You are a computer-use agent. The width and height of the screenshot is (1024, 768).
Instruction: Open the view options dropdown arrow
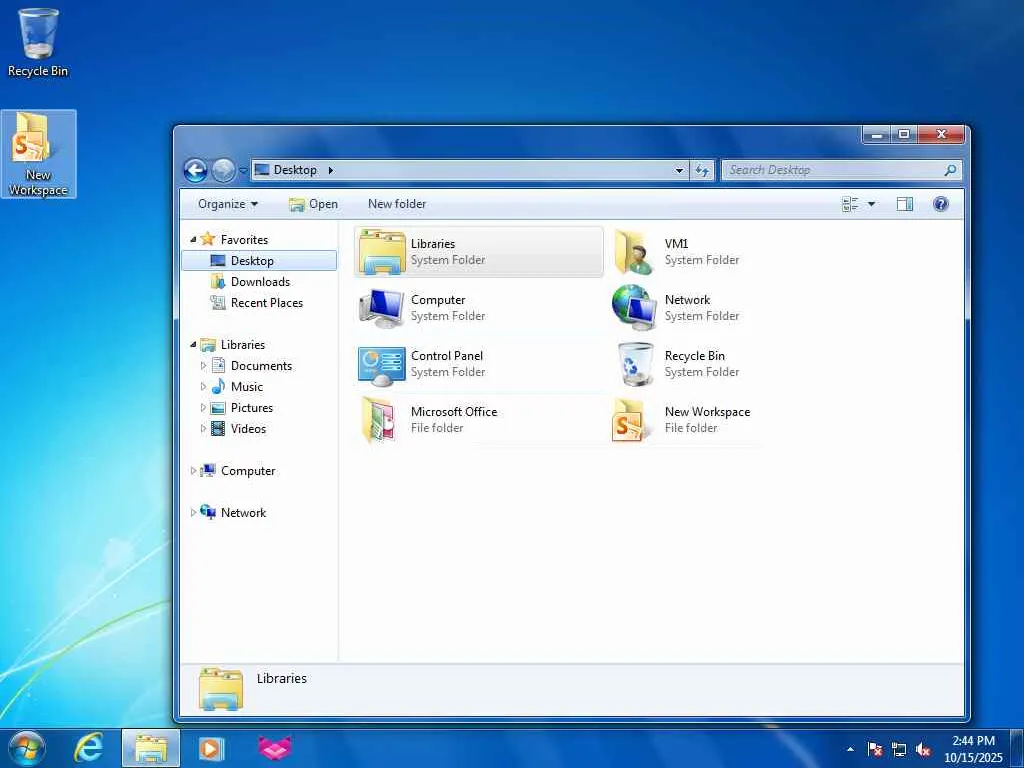871,204
